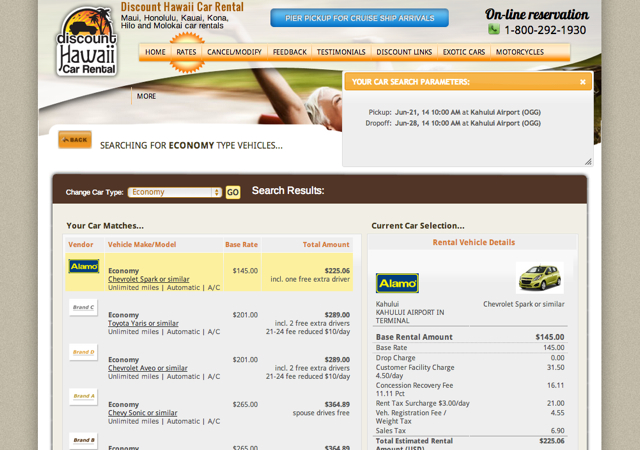Click the Alamo logo in vehicle details
The image size is (640, 450).
point(397,283)
